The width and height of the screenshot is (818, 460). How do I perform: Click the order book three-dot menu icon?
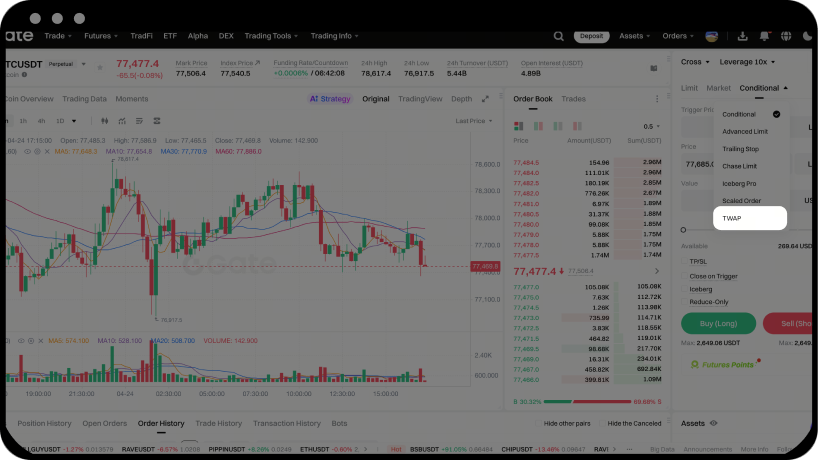pyautogui.click(x=658, y=99)
